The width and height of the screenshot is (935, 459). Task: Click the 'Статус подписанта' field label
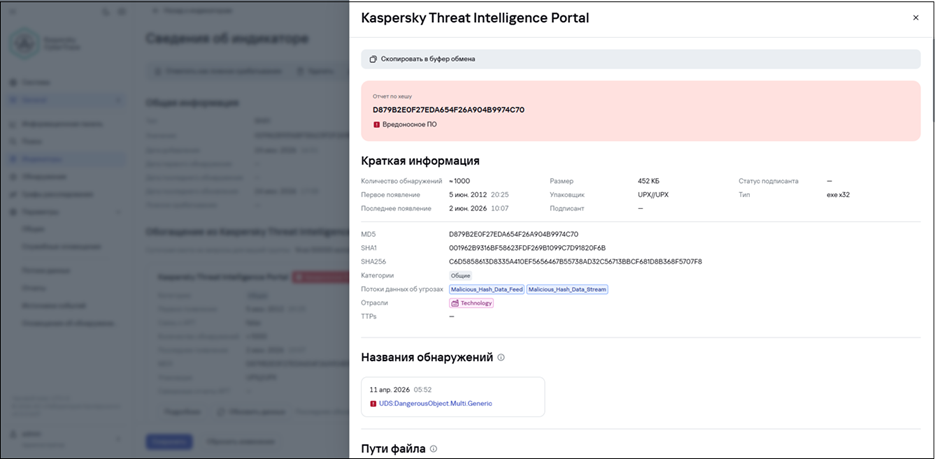(768, 181)
